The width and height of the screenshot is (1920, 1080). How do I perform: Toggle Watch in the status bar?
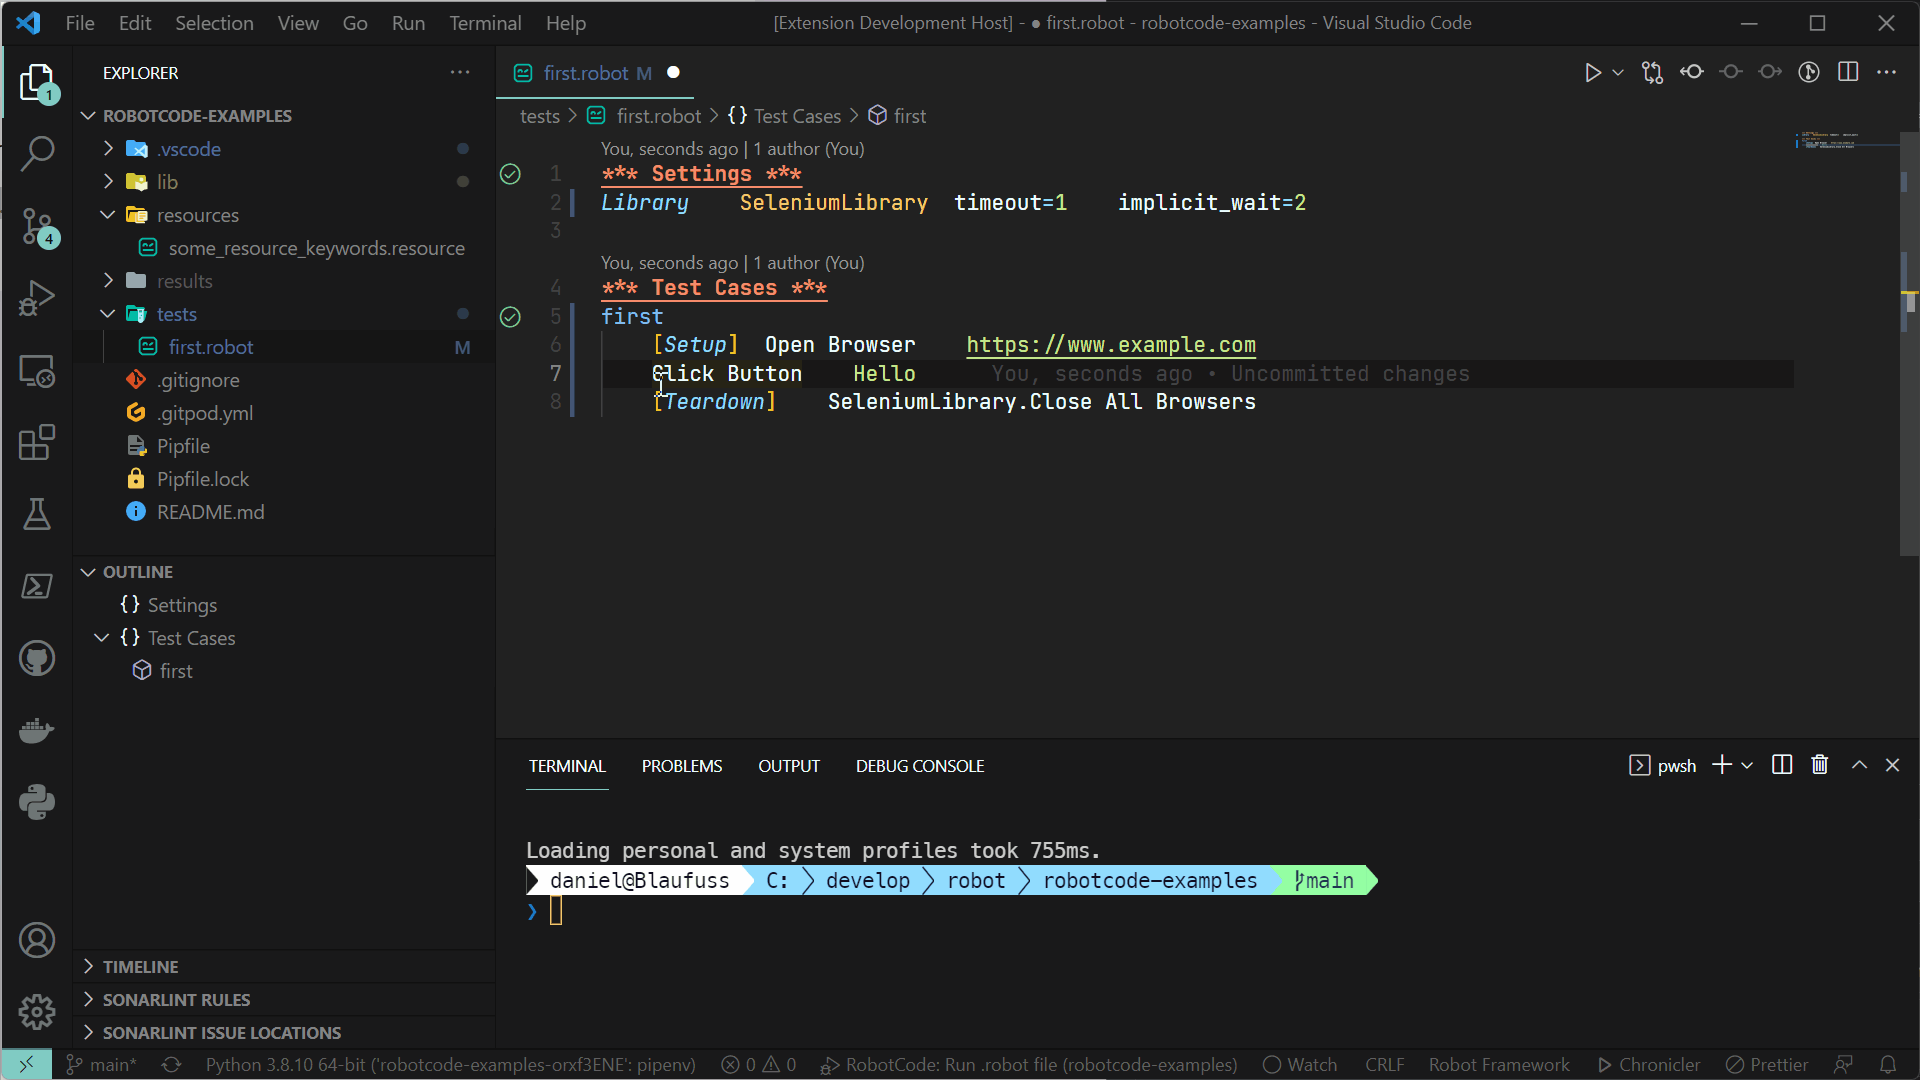click(x=1300, y=1065)
